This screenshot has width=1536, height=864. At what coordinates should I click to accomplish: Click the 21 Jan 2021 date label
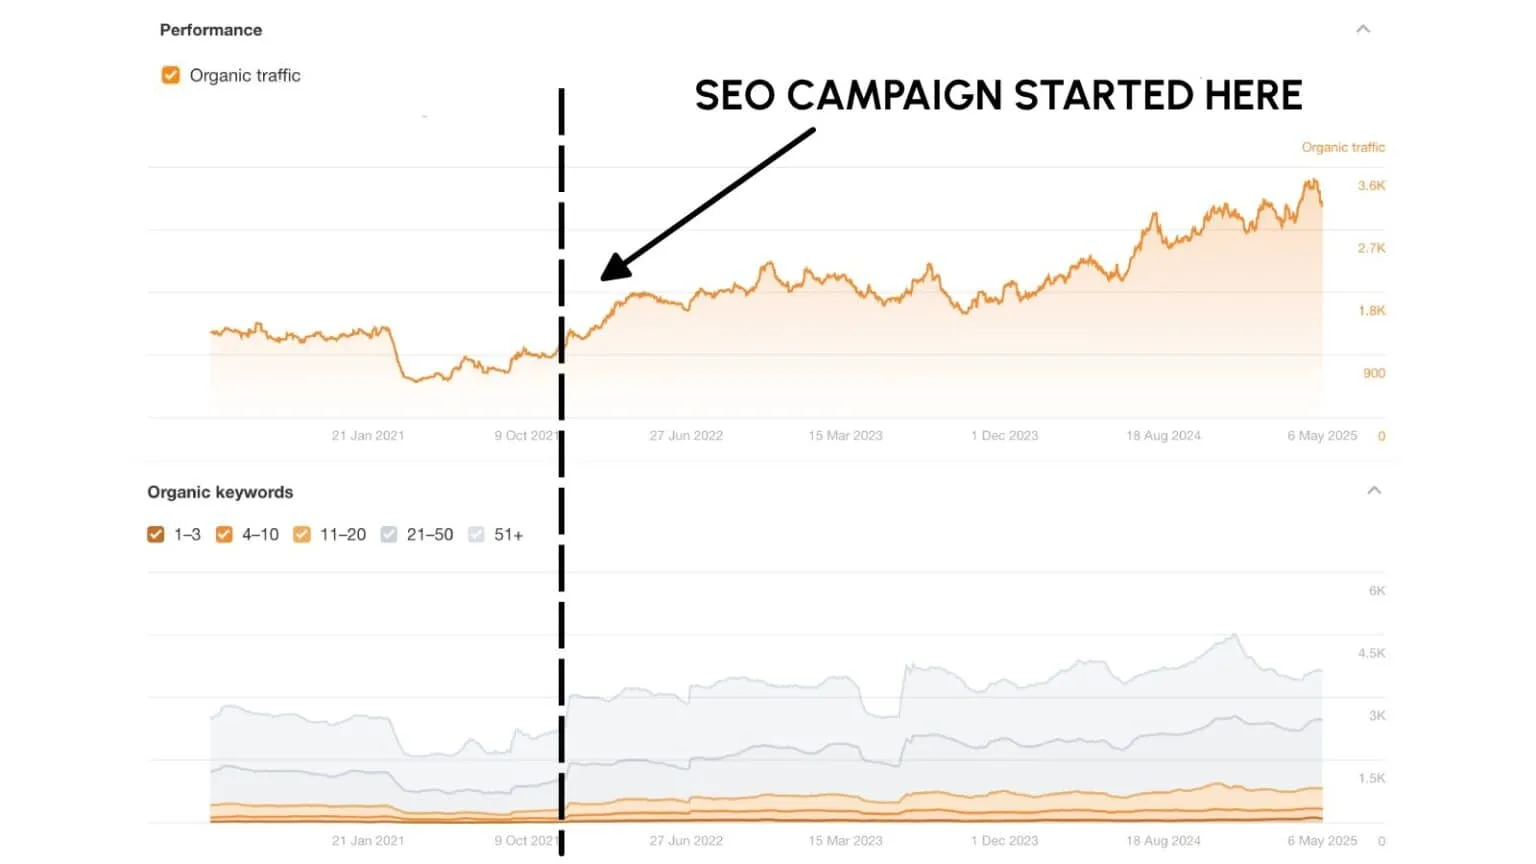(367, 435)
